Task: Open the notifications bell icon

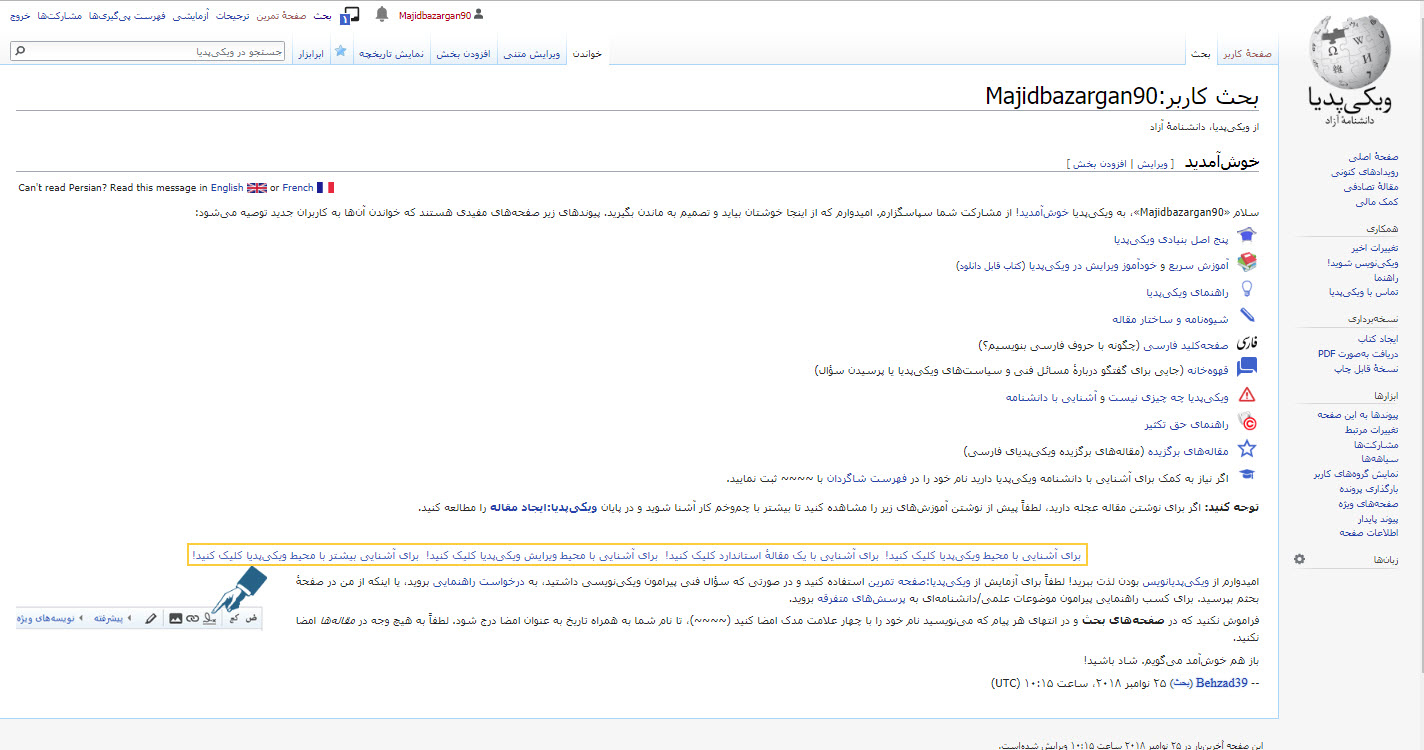Action: pyautogui.click(x=381, y=15)
